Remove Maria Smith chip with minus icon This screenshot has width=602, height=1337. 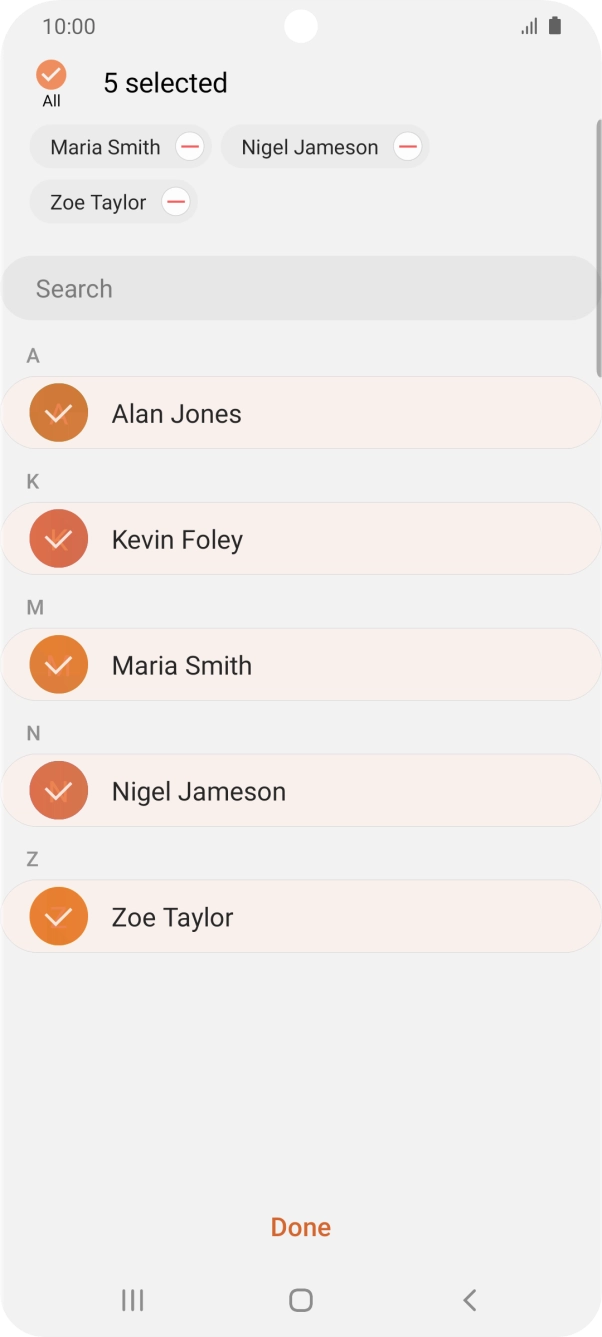pyautogui.click(x=189, y=147)
